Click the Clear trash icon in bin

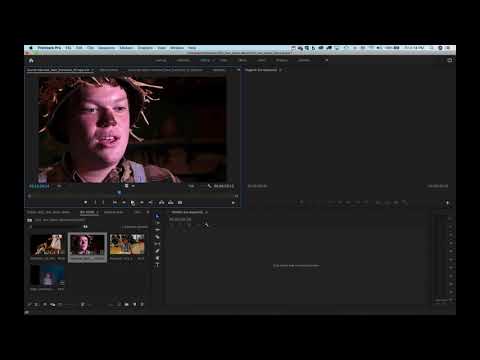(142, 304)
